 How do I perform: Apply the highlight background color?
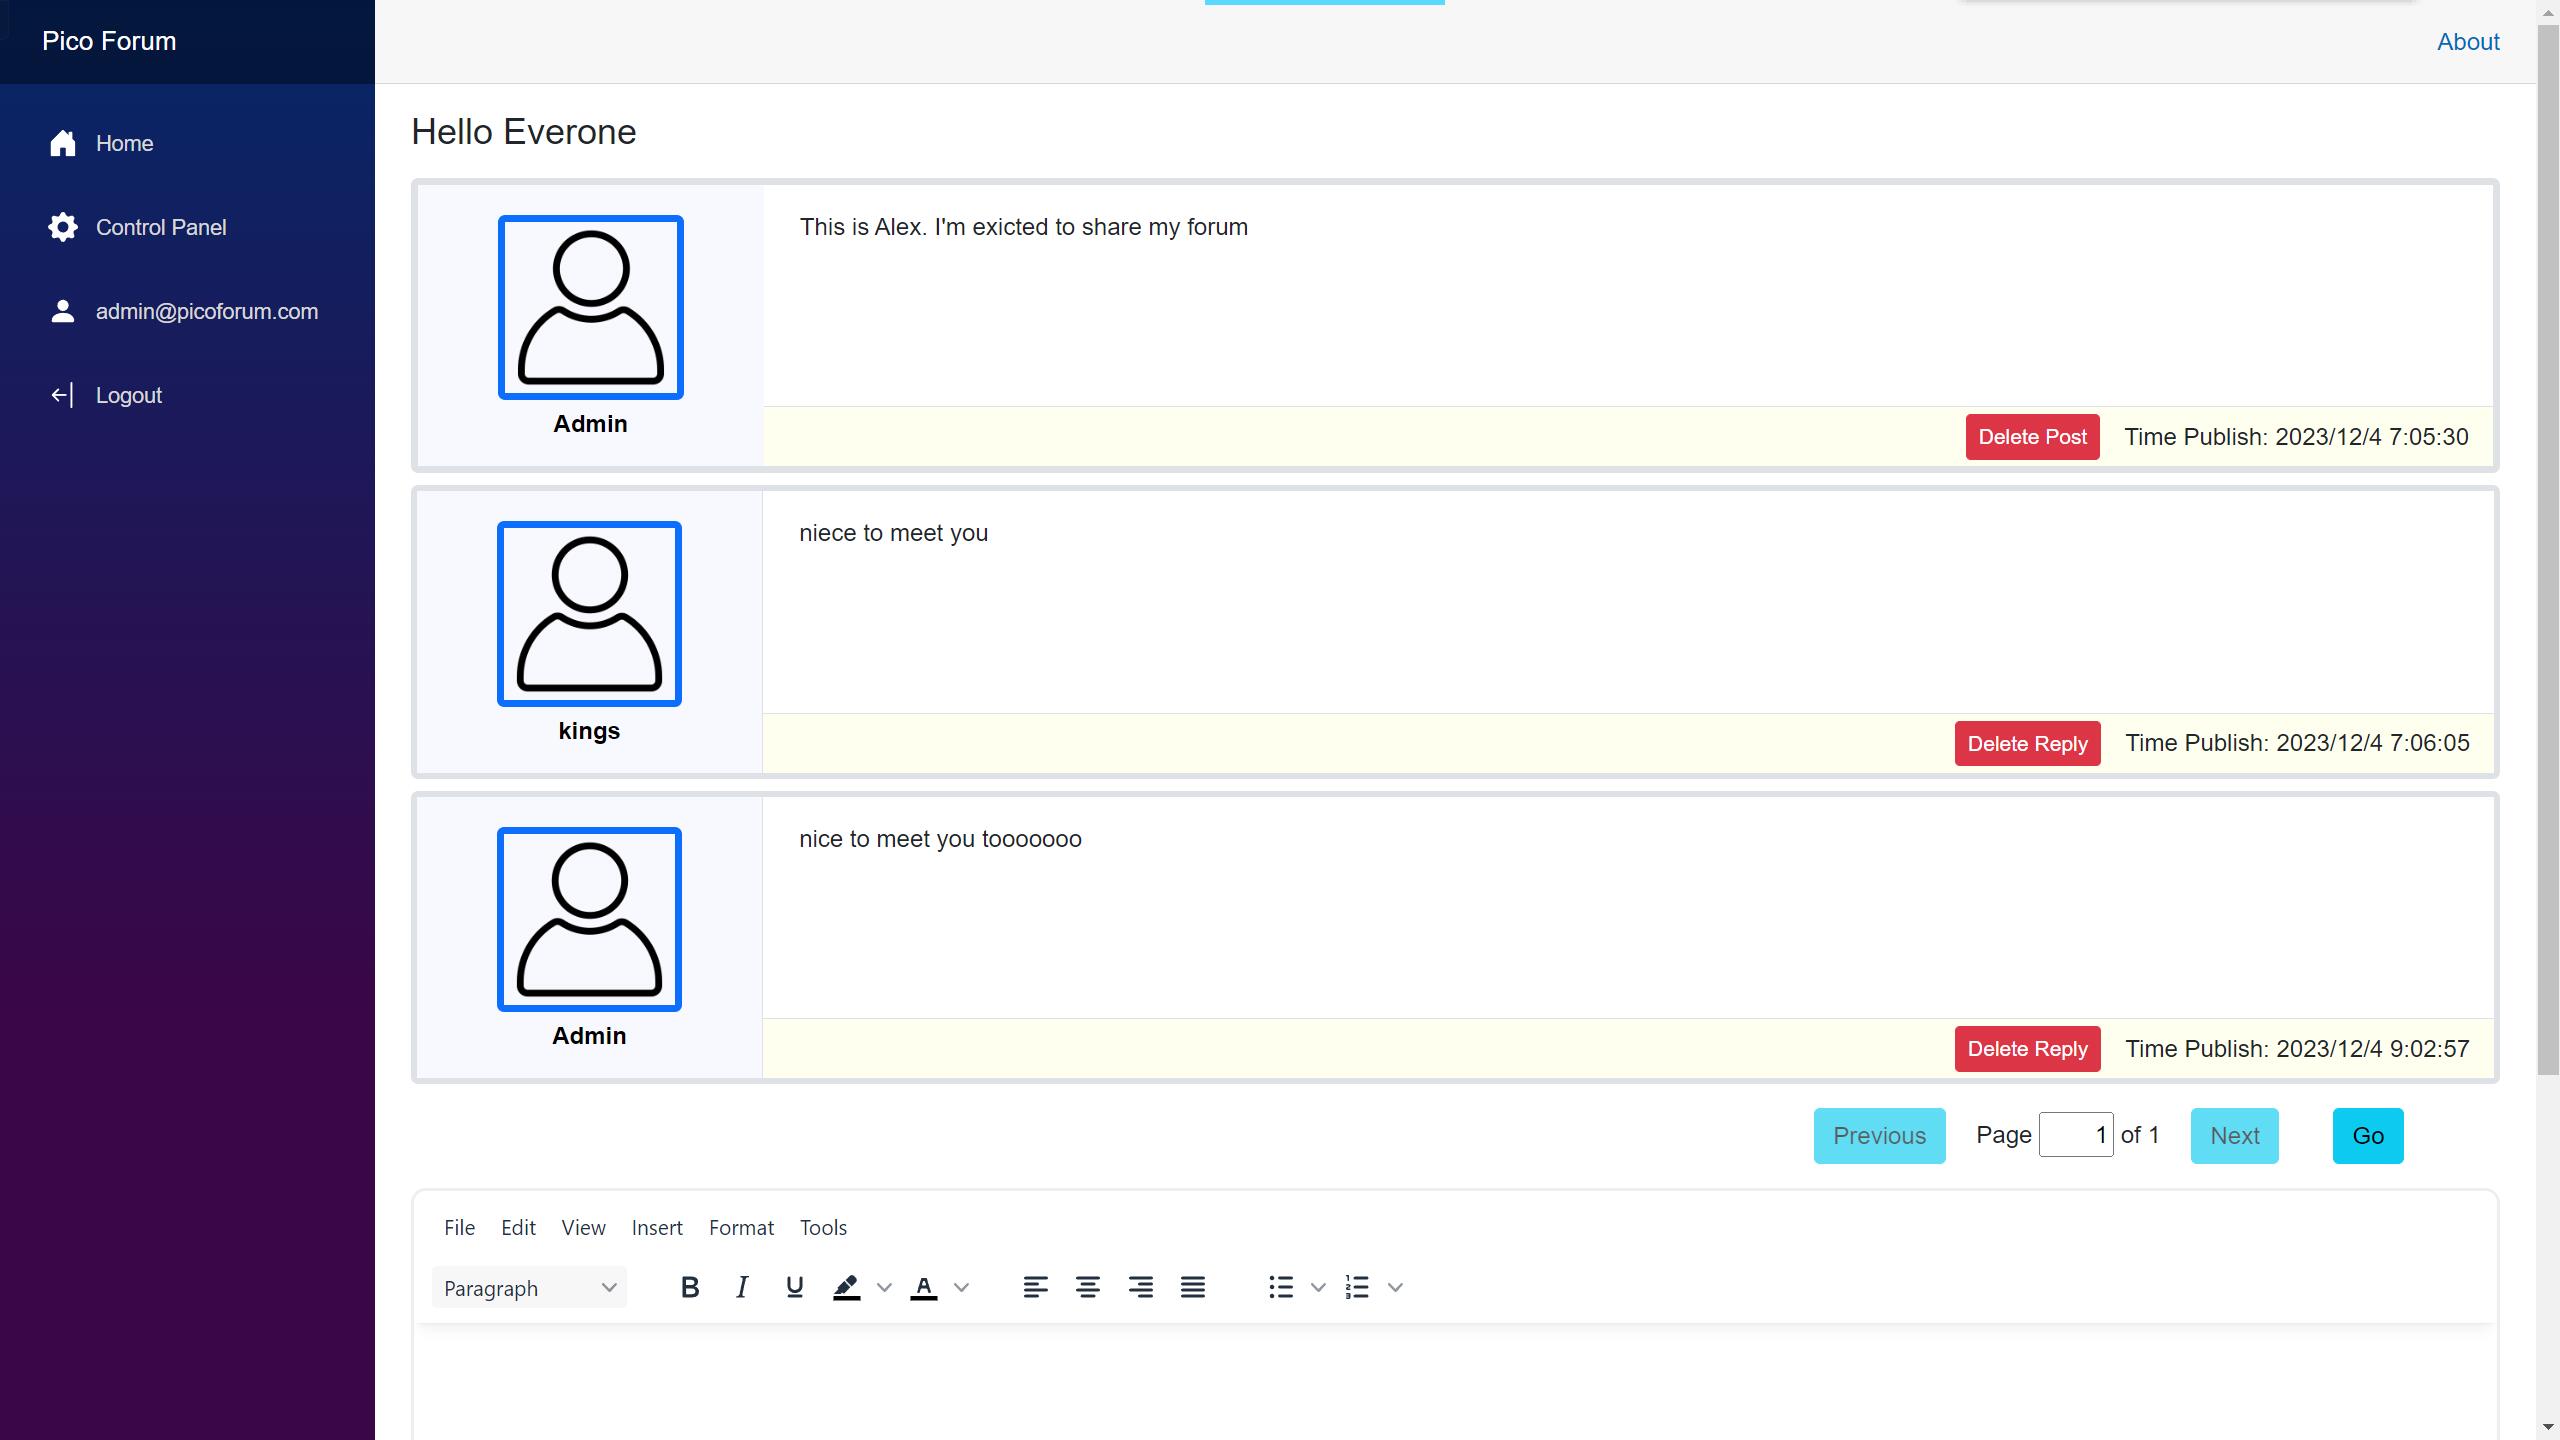847,1287
